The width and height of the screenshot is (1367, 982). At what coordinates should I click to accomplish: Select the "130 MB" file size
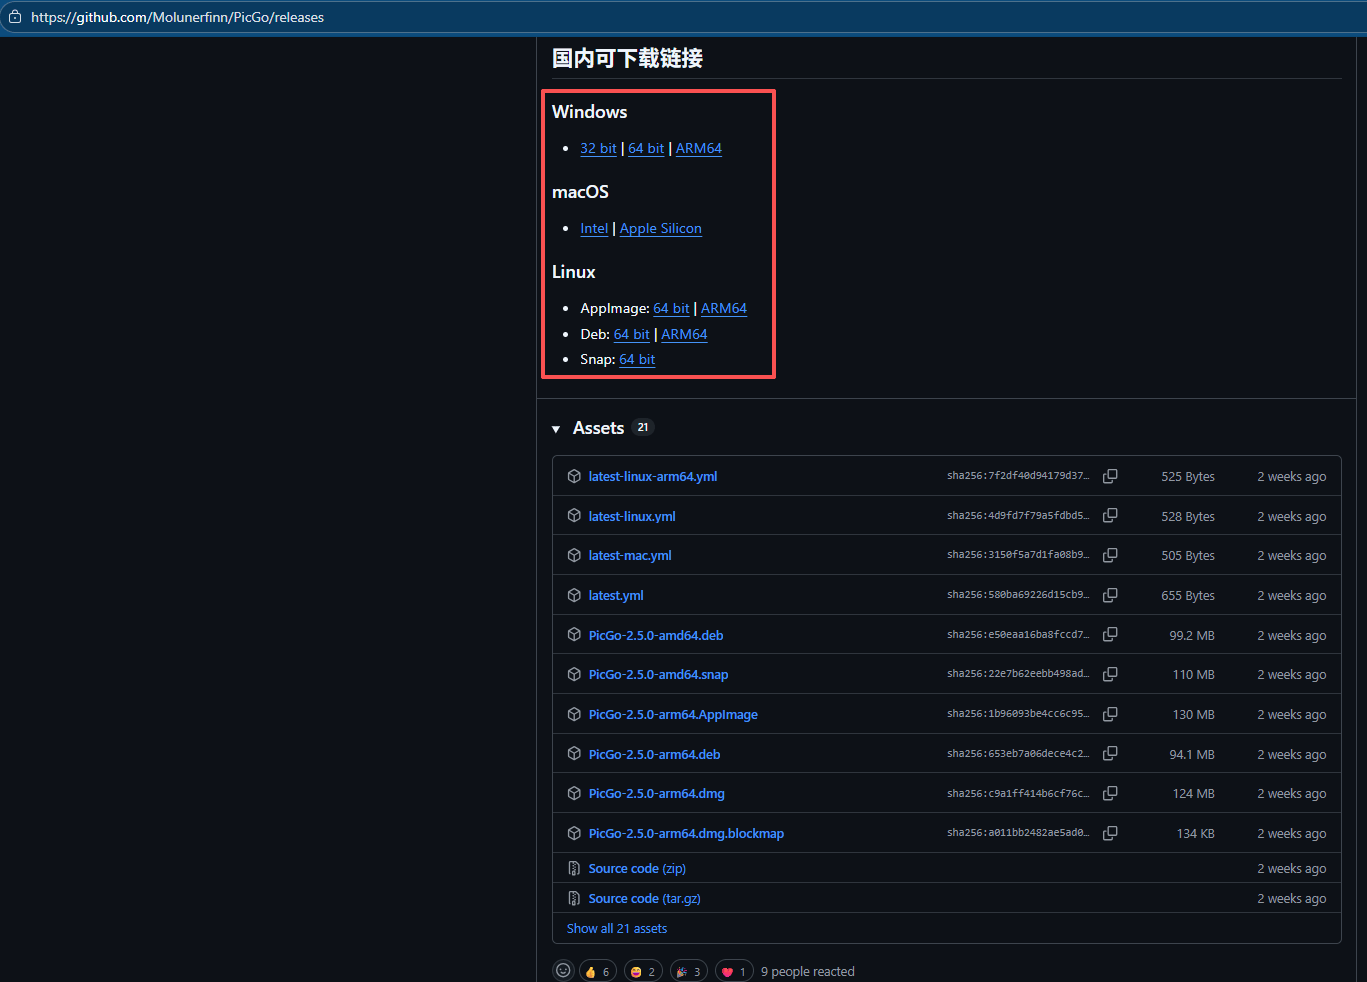coord(1194,714)
